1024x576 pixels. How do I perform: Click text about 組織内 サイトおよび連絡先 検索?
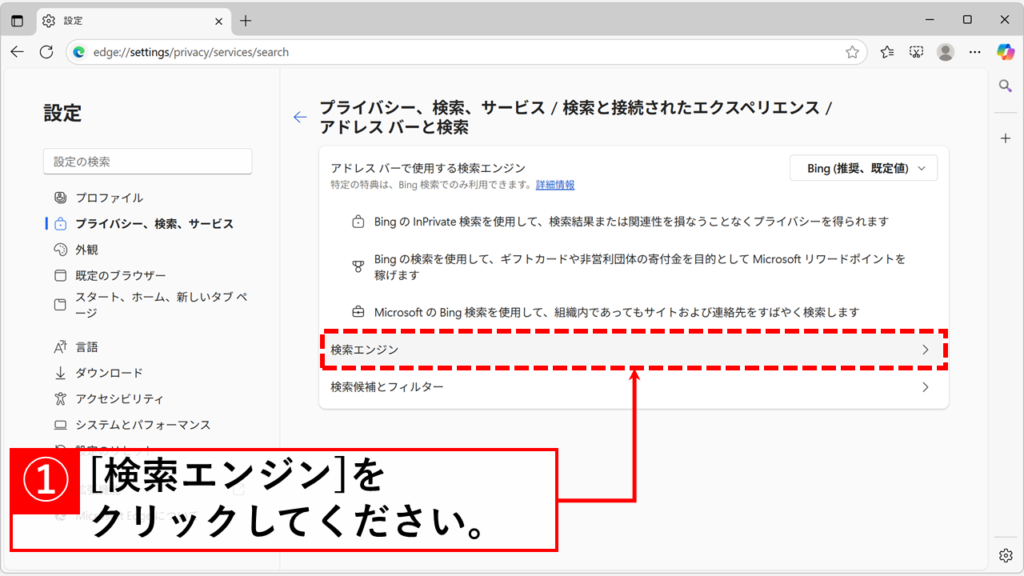pos(616,312)
